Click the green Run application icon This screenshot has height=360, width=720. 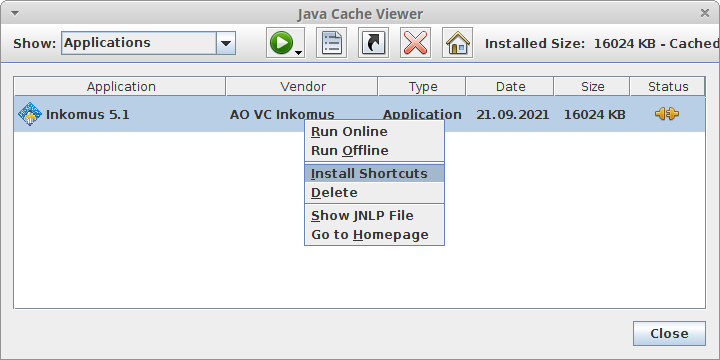click(x=281, y=43)
